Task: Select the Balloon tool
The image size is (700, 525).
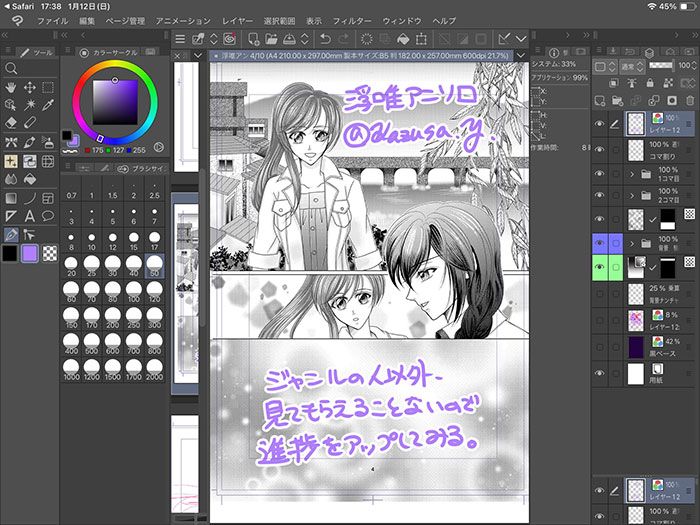Action: point(48,215)
